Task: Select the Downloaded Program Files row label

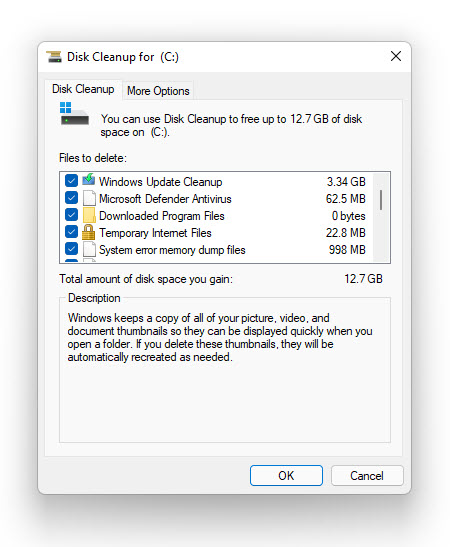Action: tap(162, 216)
